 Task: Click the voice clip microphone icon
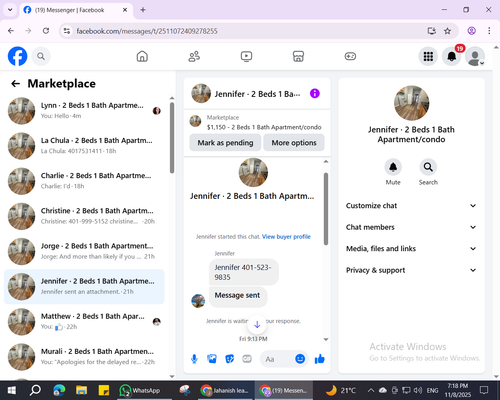(194, 359)
